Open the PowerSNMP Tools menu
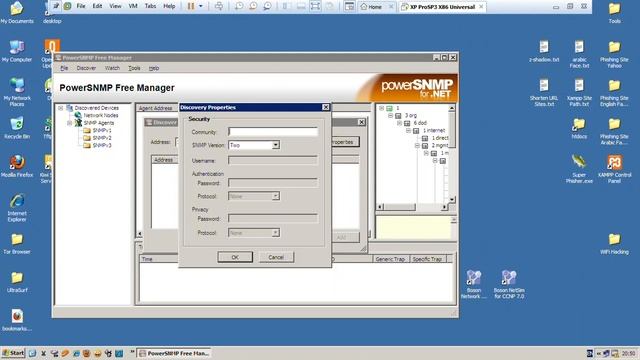This screenshot has height=360, width=640. (x=134, y=68)
